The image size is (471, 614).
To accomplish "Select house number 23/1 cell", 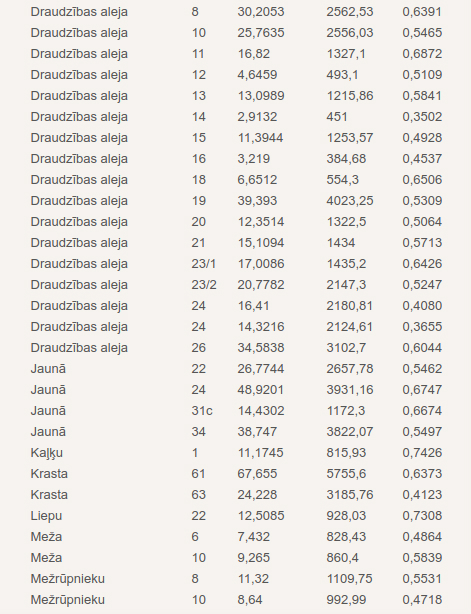I will [204, 264].
